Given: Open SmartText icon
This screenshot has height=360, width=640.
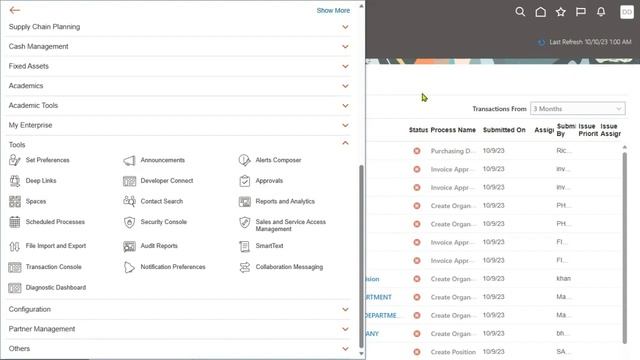Looking at the screenshot, I should click(x=244, y=246).
